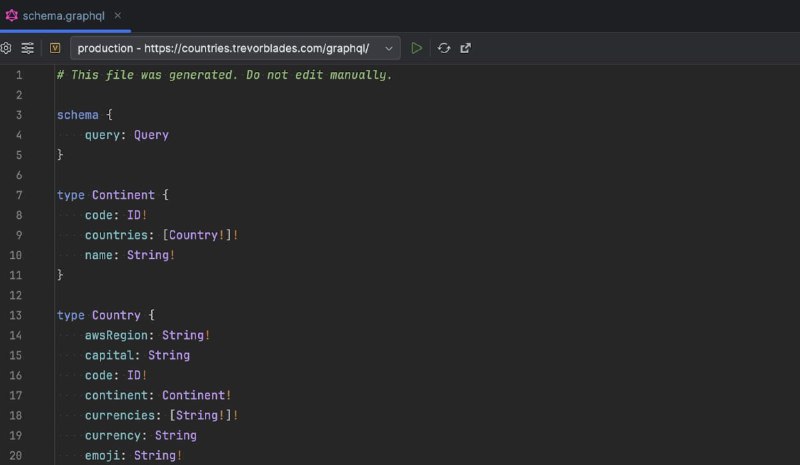Click 'currency: String' field

140,435
